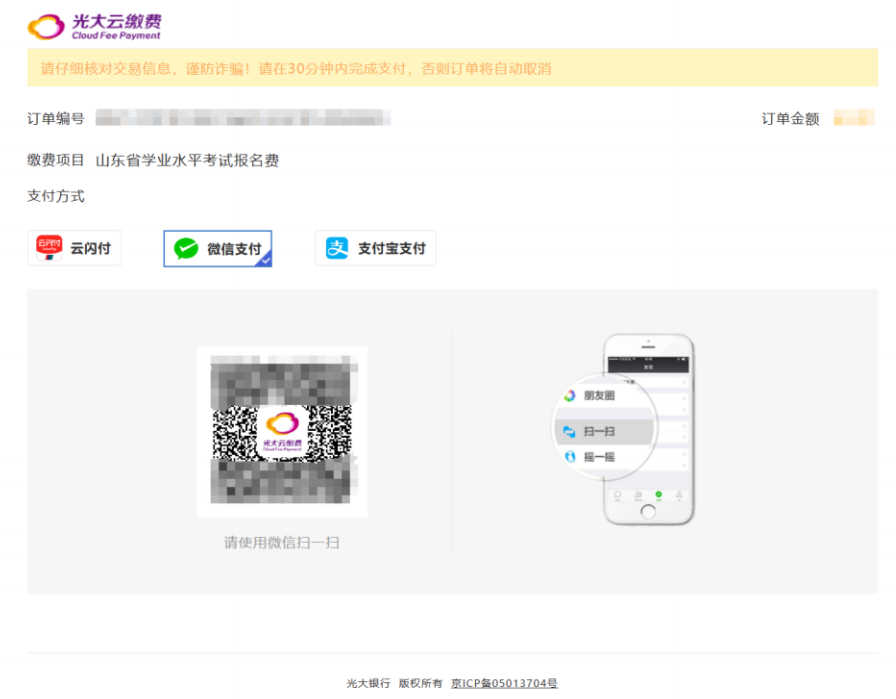Viewport: 896px width, 699px height.
Task: Choose 支付宝支付 payment option label
Action: coord(391,249)
